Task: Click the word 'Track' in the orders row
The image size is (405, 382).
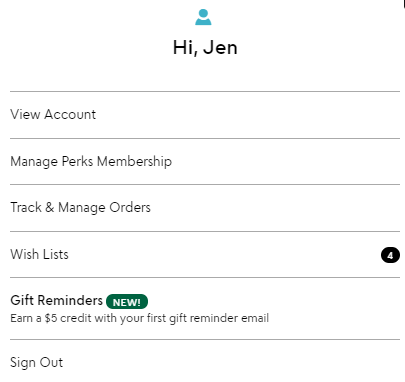Action: [26, 207]
